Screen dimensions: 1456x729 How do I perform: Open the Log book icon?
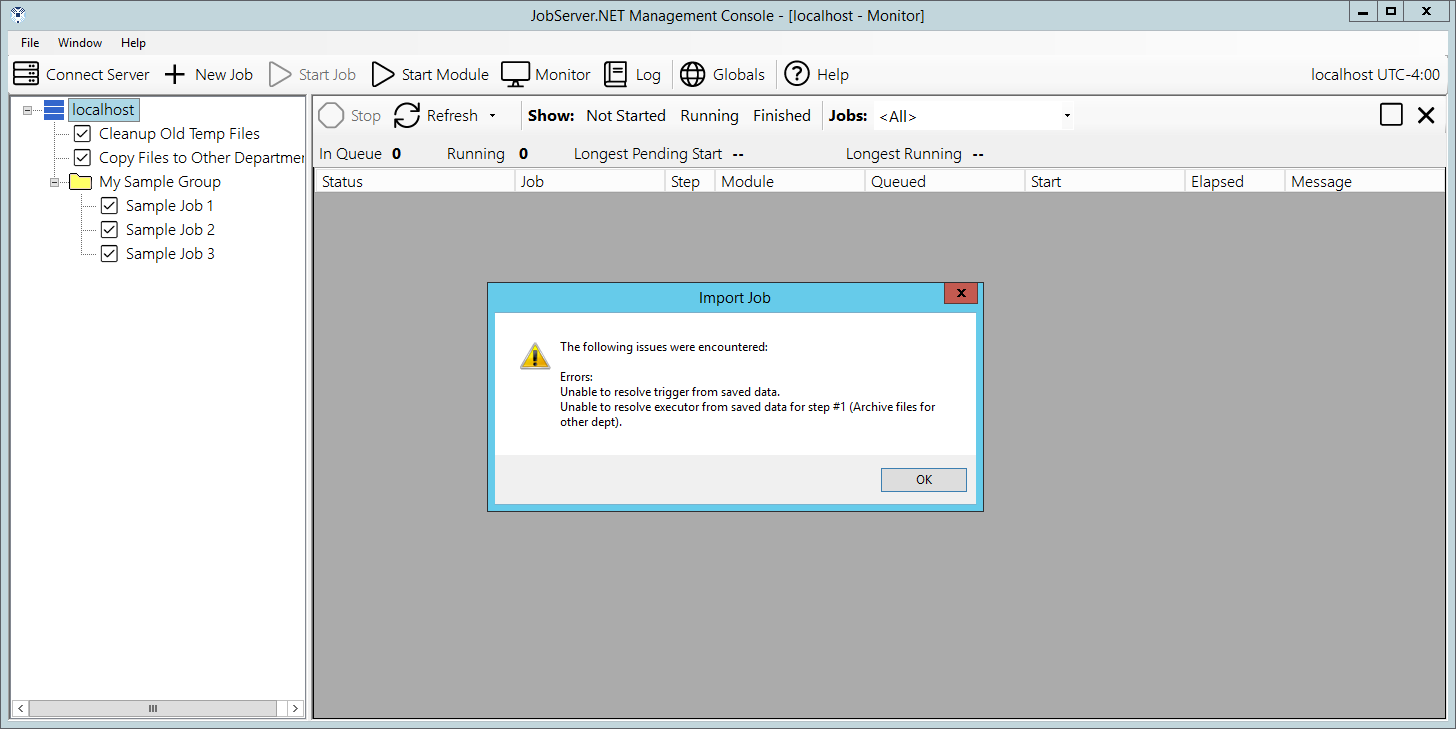(x=616, y=74)
